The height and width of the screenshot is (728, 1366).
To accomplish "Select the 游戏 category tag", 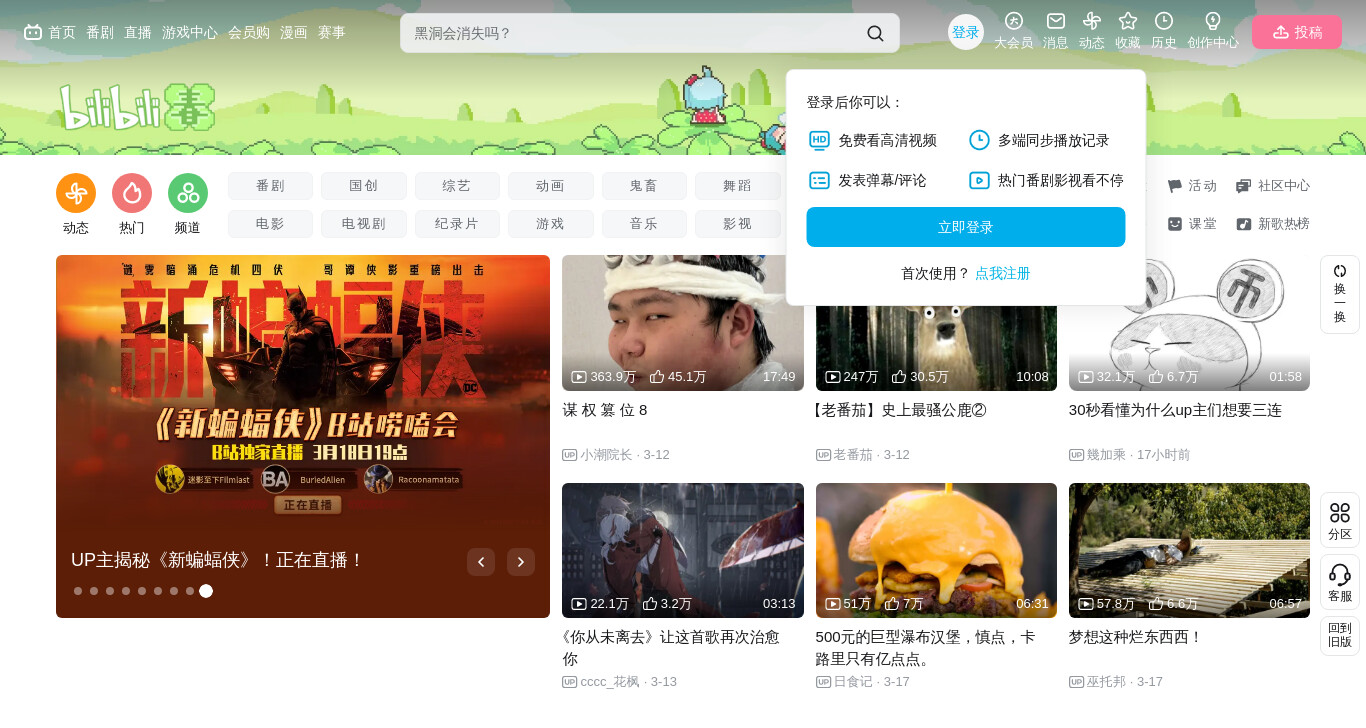I will [x=551, y=224].
